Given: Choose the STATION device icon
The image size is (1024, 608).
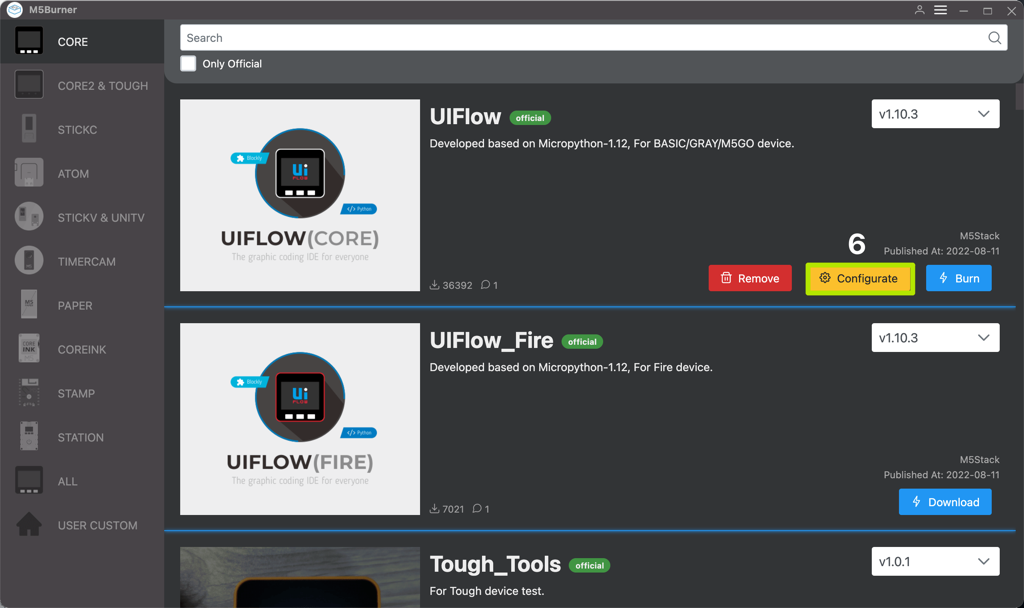Looking at the screenshot, I should tap(29, 436).
